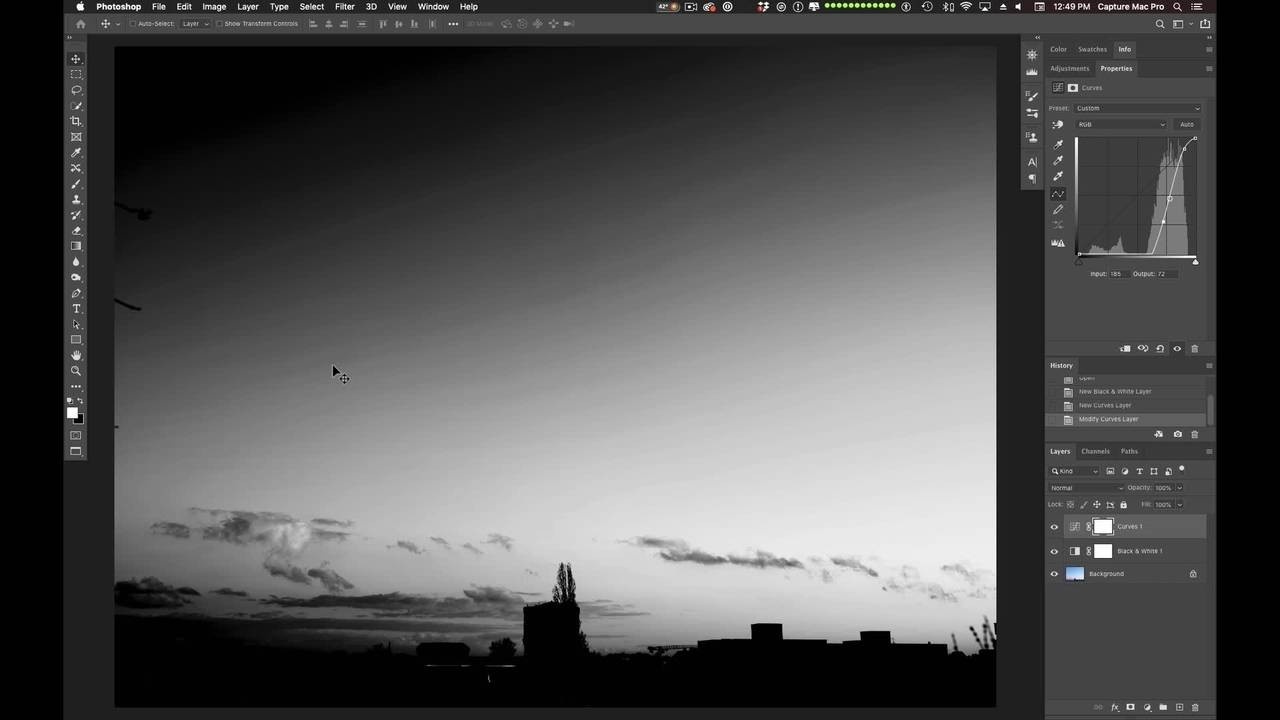Delete the Curves adjustment via trash icon in Properties

[1194, 349]
